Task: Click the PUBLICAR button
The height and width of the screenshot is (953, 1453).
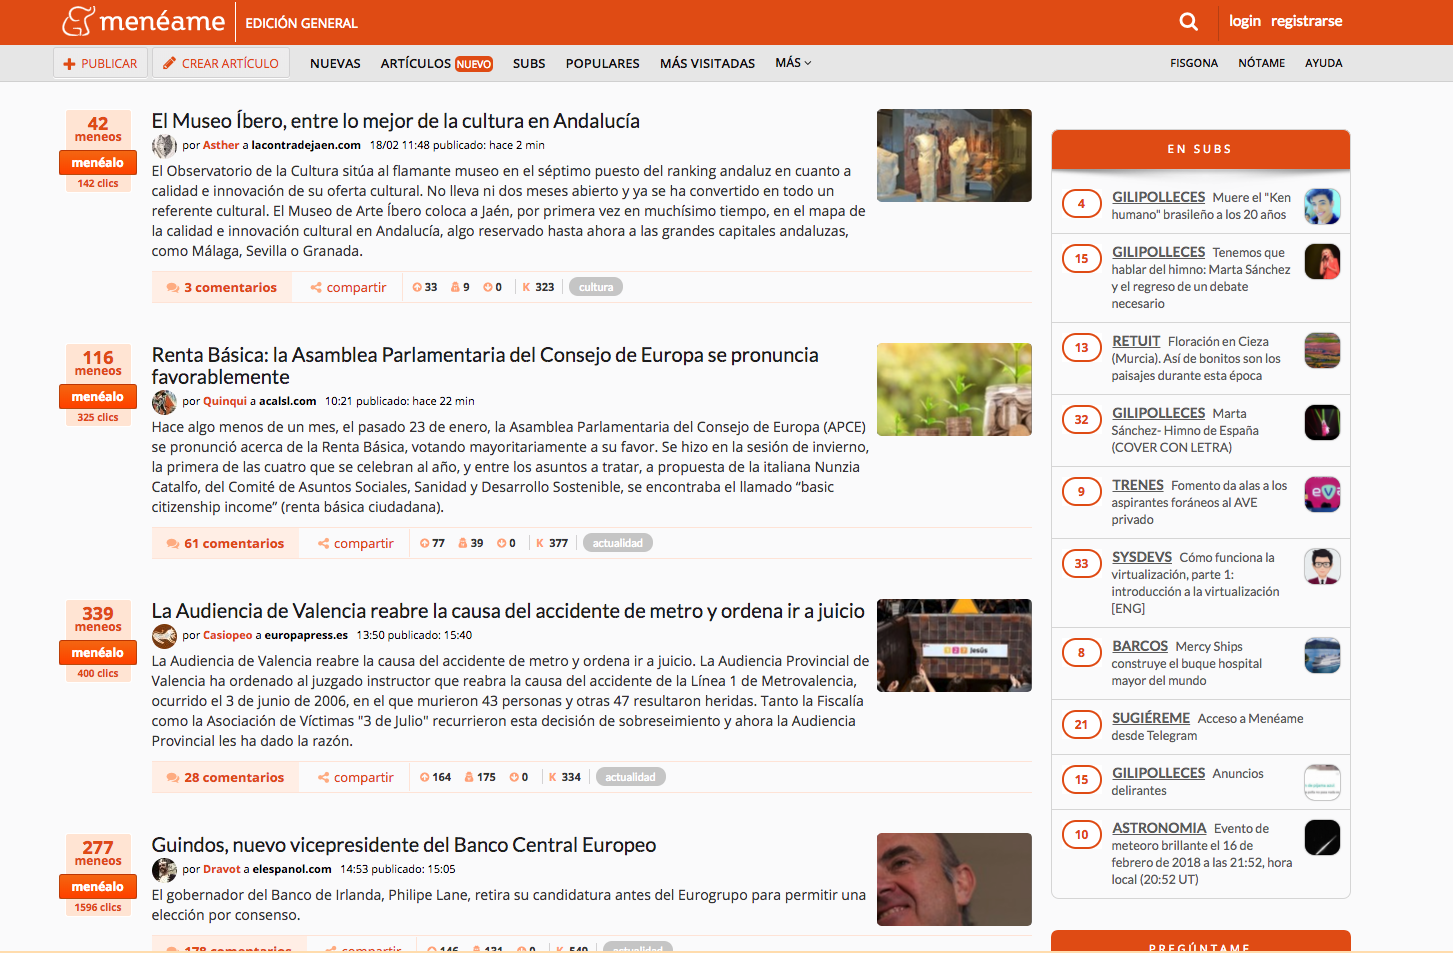Action: pyautogui.click(x=101, y=63)
